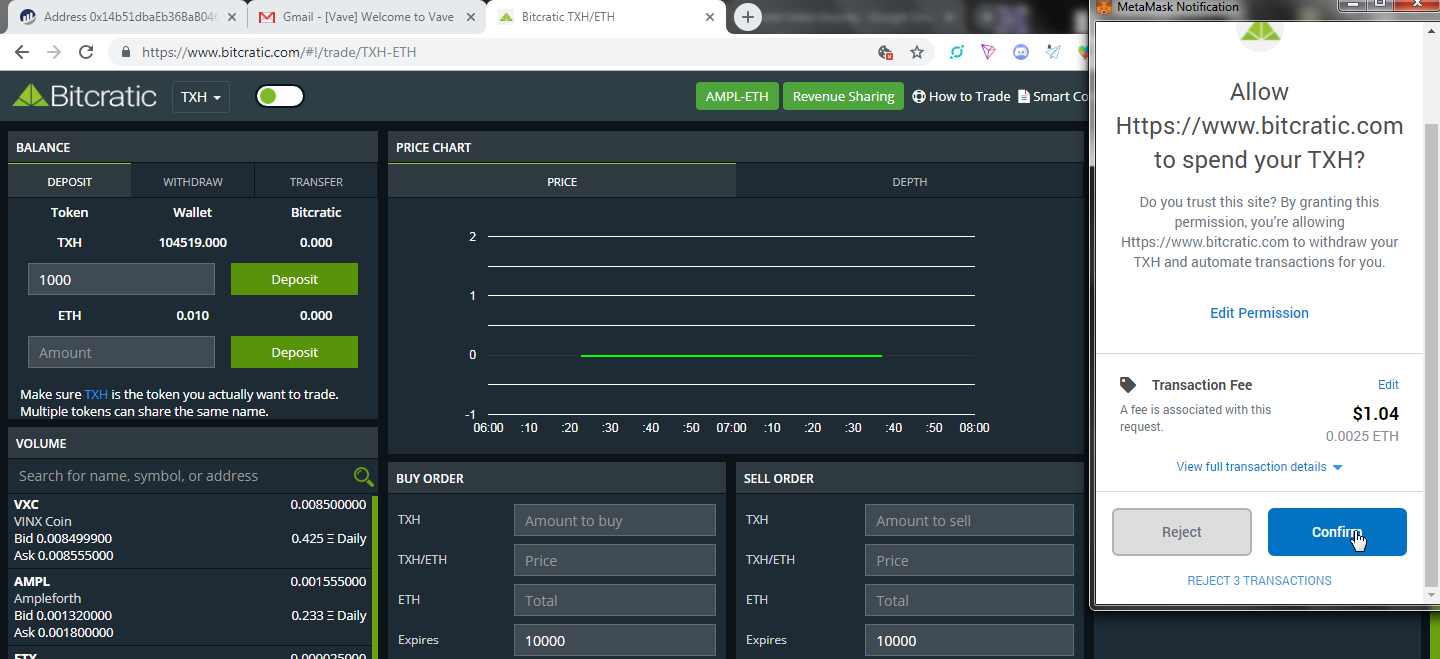
Task: Focus the TXH deposit amount field
Action: 121,279
